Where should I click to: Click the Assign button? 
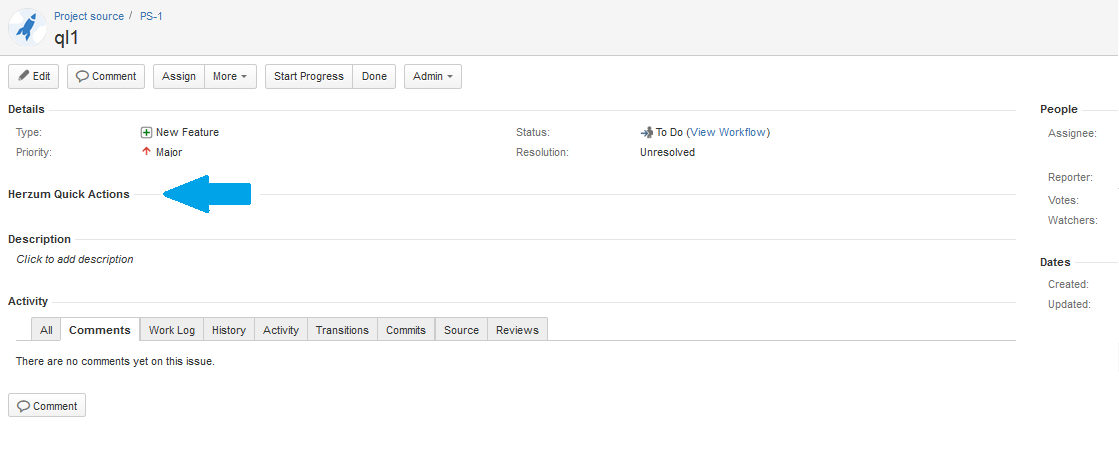(179, 76)
